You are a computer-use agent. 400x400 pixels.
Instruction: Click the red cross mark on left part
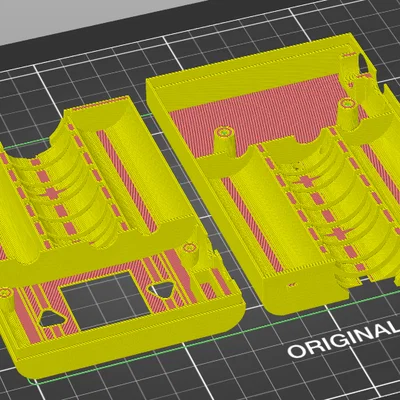click(51, 193)
